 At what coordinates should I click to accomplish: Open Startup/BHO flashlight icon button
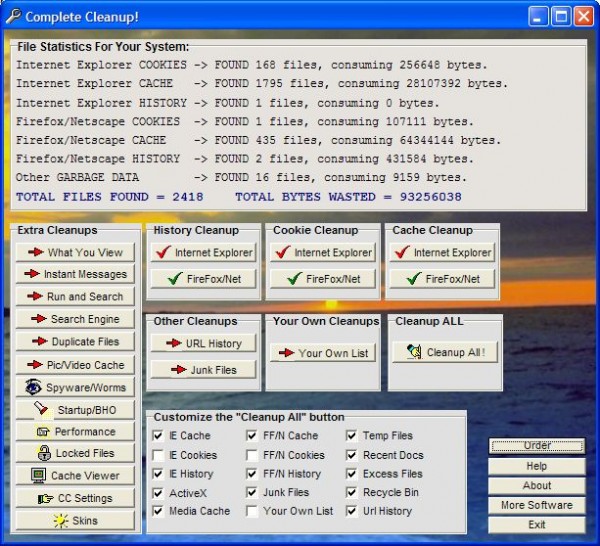click(x=75, y=409)
